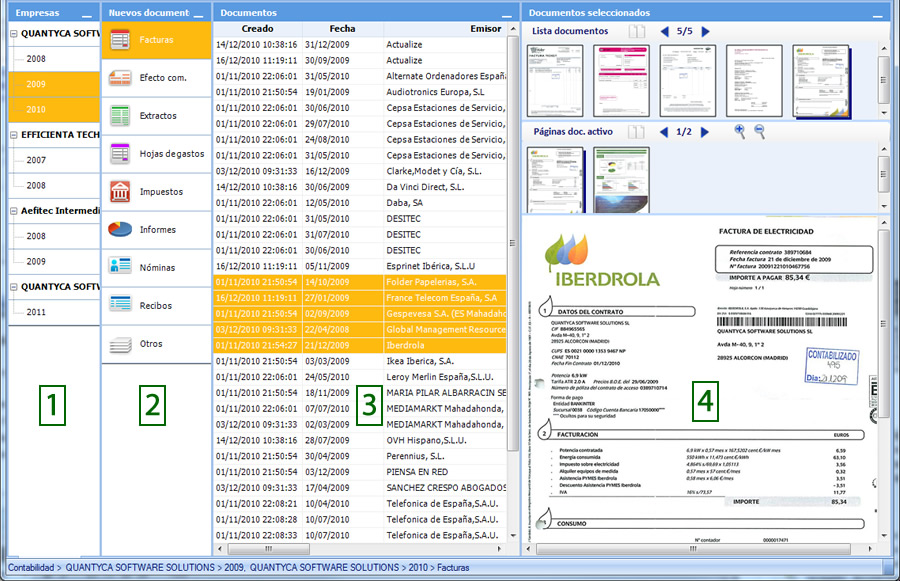
Task: Select the Audiotronics Europa, S.L row
Action: click(360, 92)
